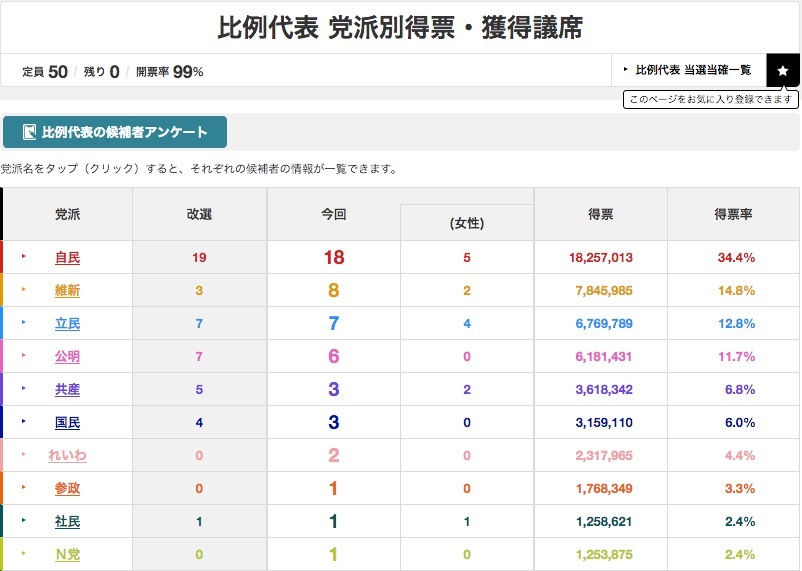
Task: Click the 得票 column header
Action: point(600,214)
